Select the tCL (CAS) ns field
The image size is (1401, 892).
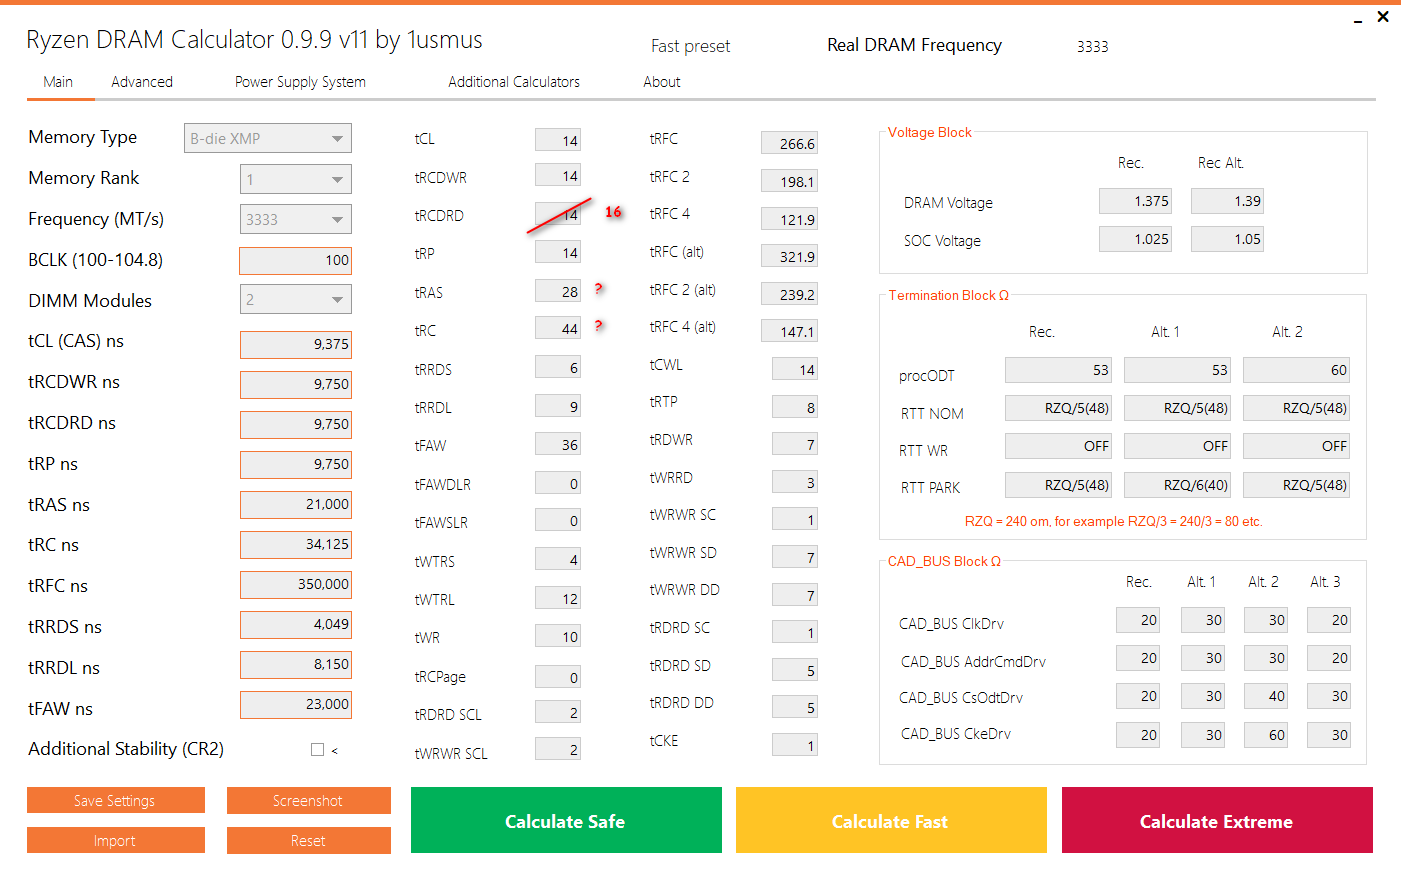[x=296, y=344]
